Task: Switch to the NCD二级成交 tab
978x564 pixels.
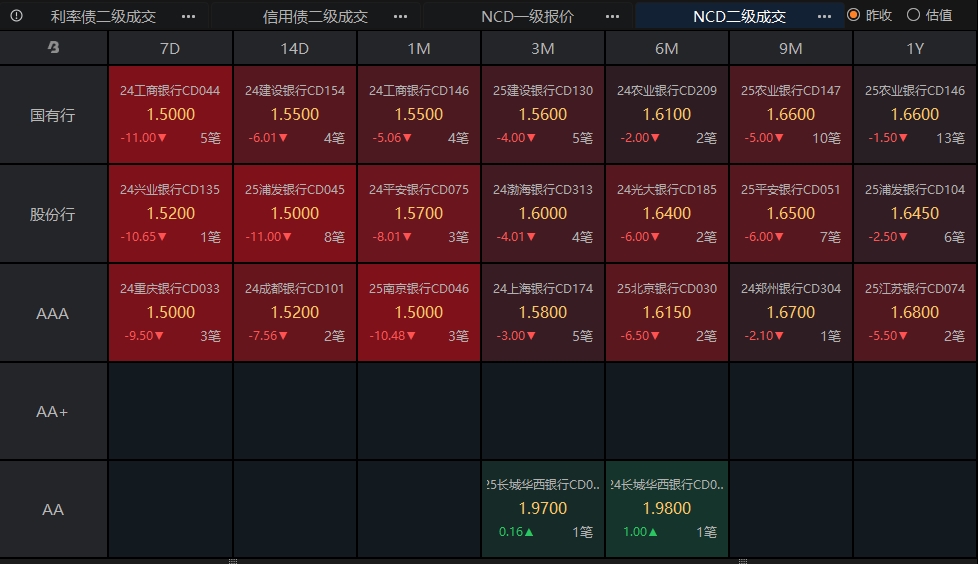Action: pyautogui.click(x=740, y=16)
